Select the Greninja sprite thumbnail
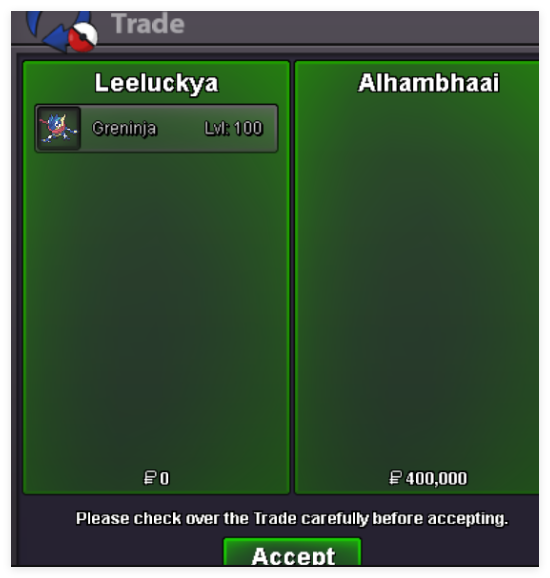 [59, 128]
